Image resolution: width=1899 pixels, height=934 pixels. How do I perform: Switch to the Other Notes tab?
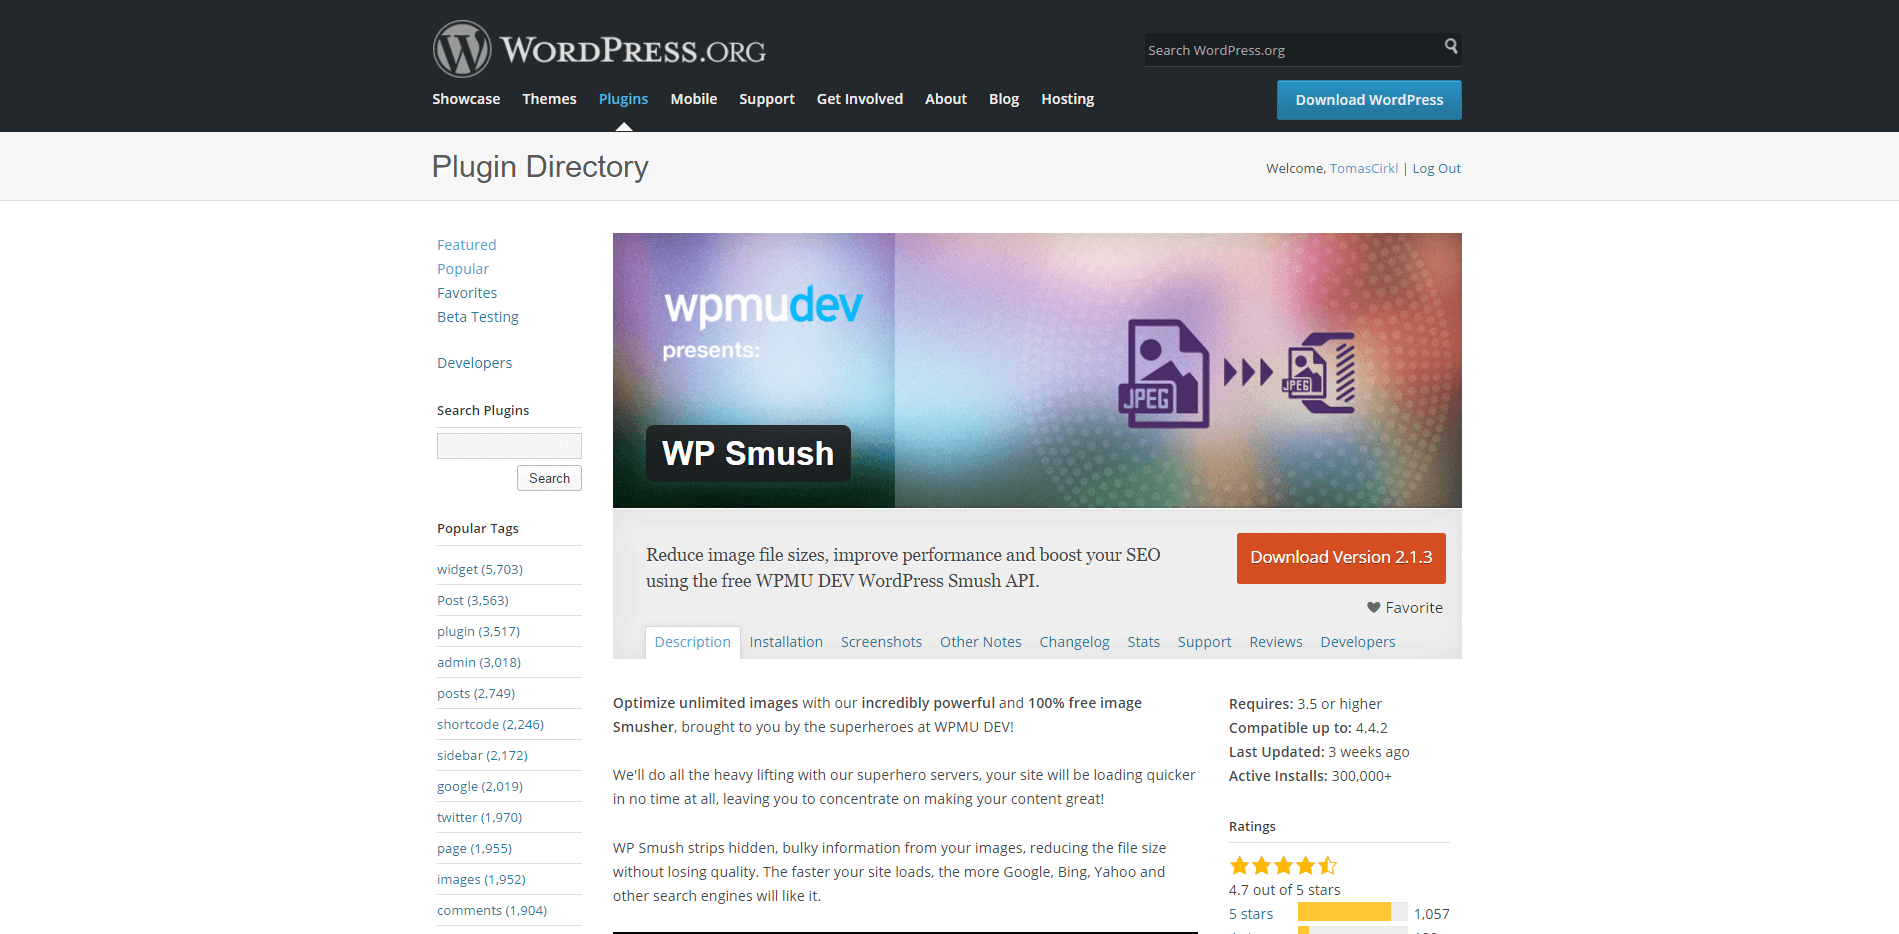981,642
